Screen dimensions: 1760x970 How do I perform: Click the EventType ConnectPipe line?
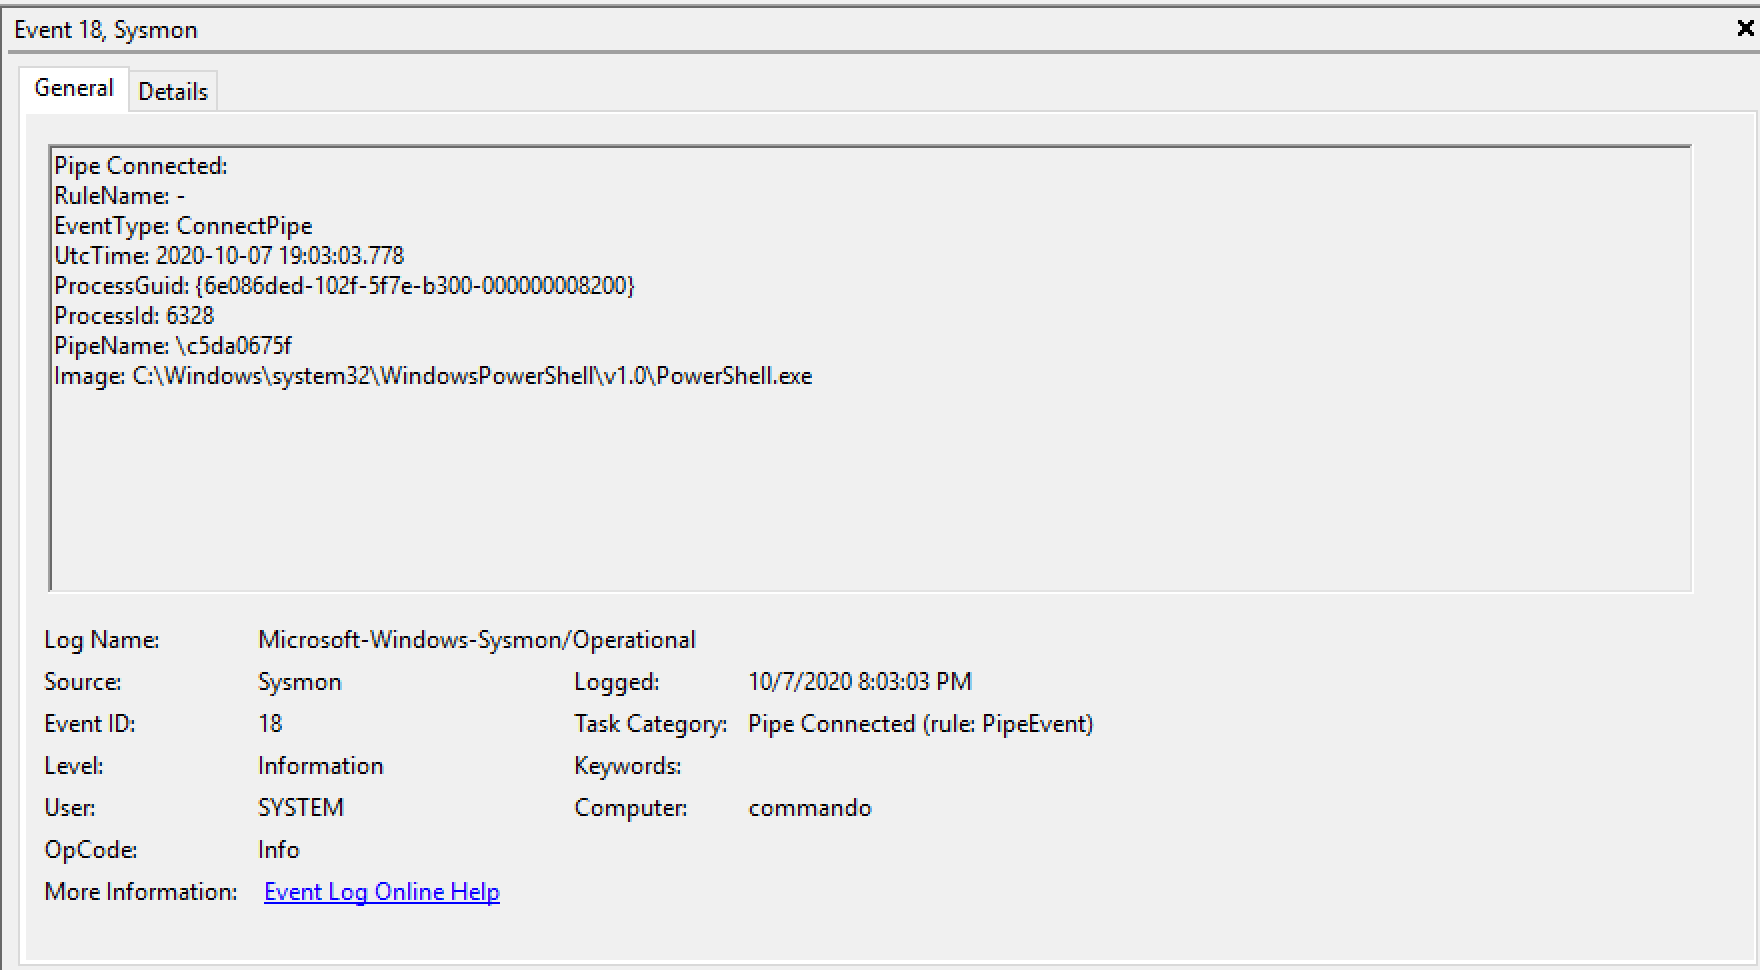click(183, 226)
